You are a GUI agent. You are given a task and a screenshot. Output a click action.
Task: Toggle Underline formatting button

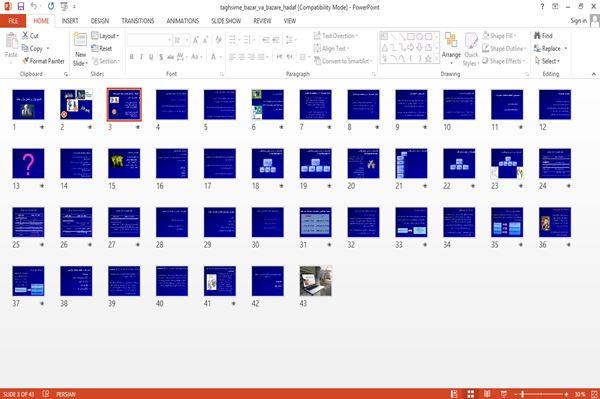click(x=151, y=57)
